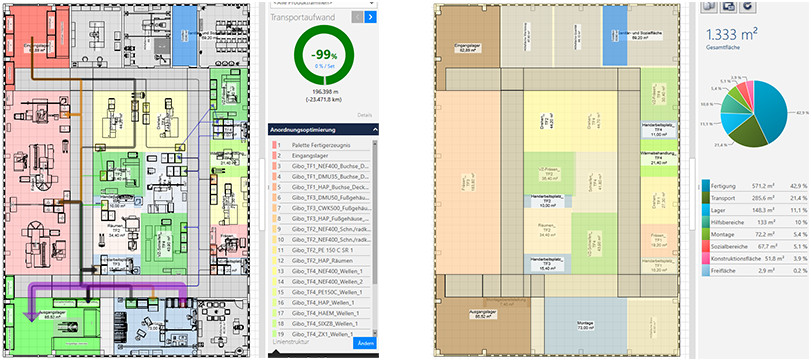Select row 10 Gibo_TF2_NEF400_Schn./radk

pos(321,239)
